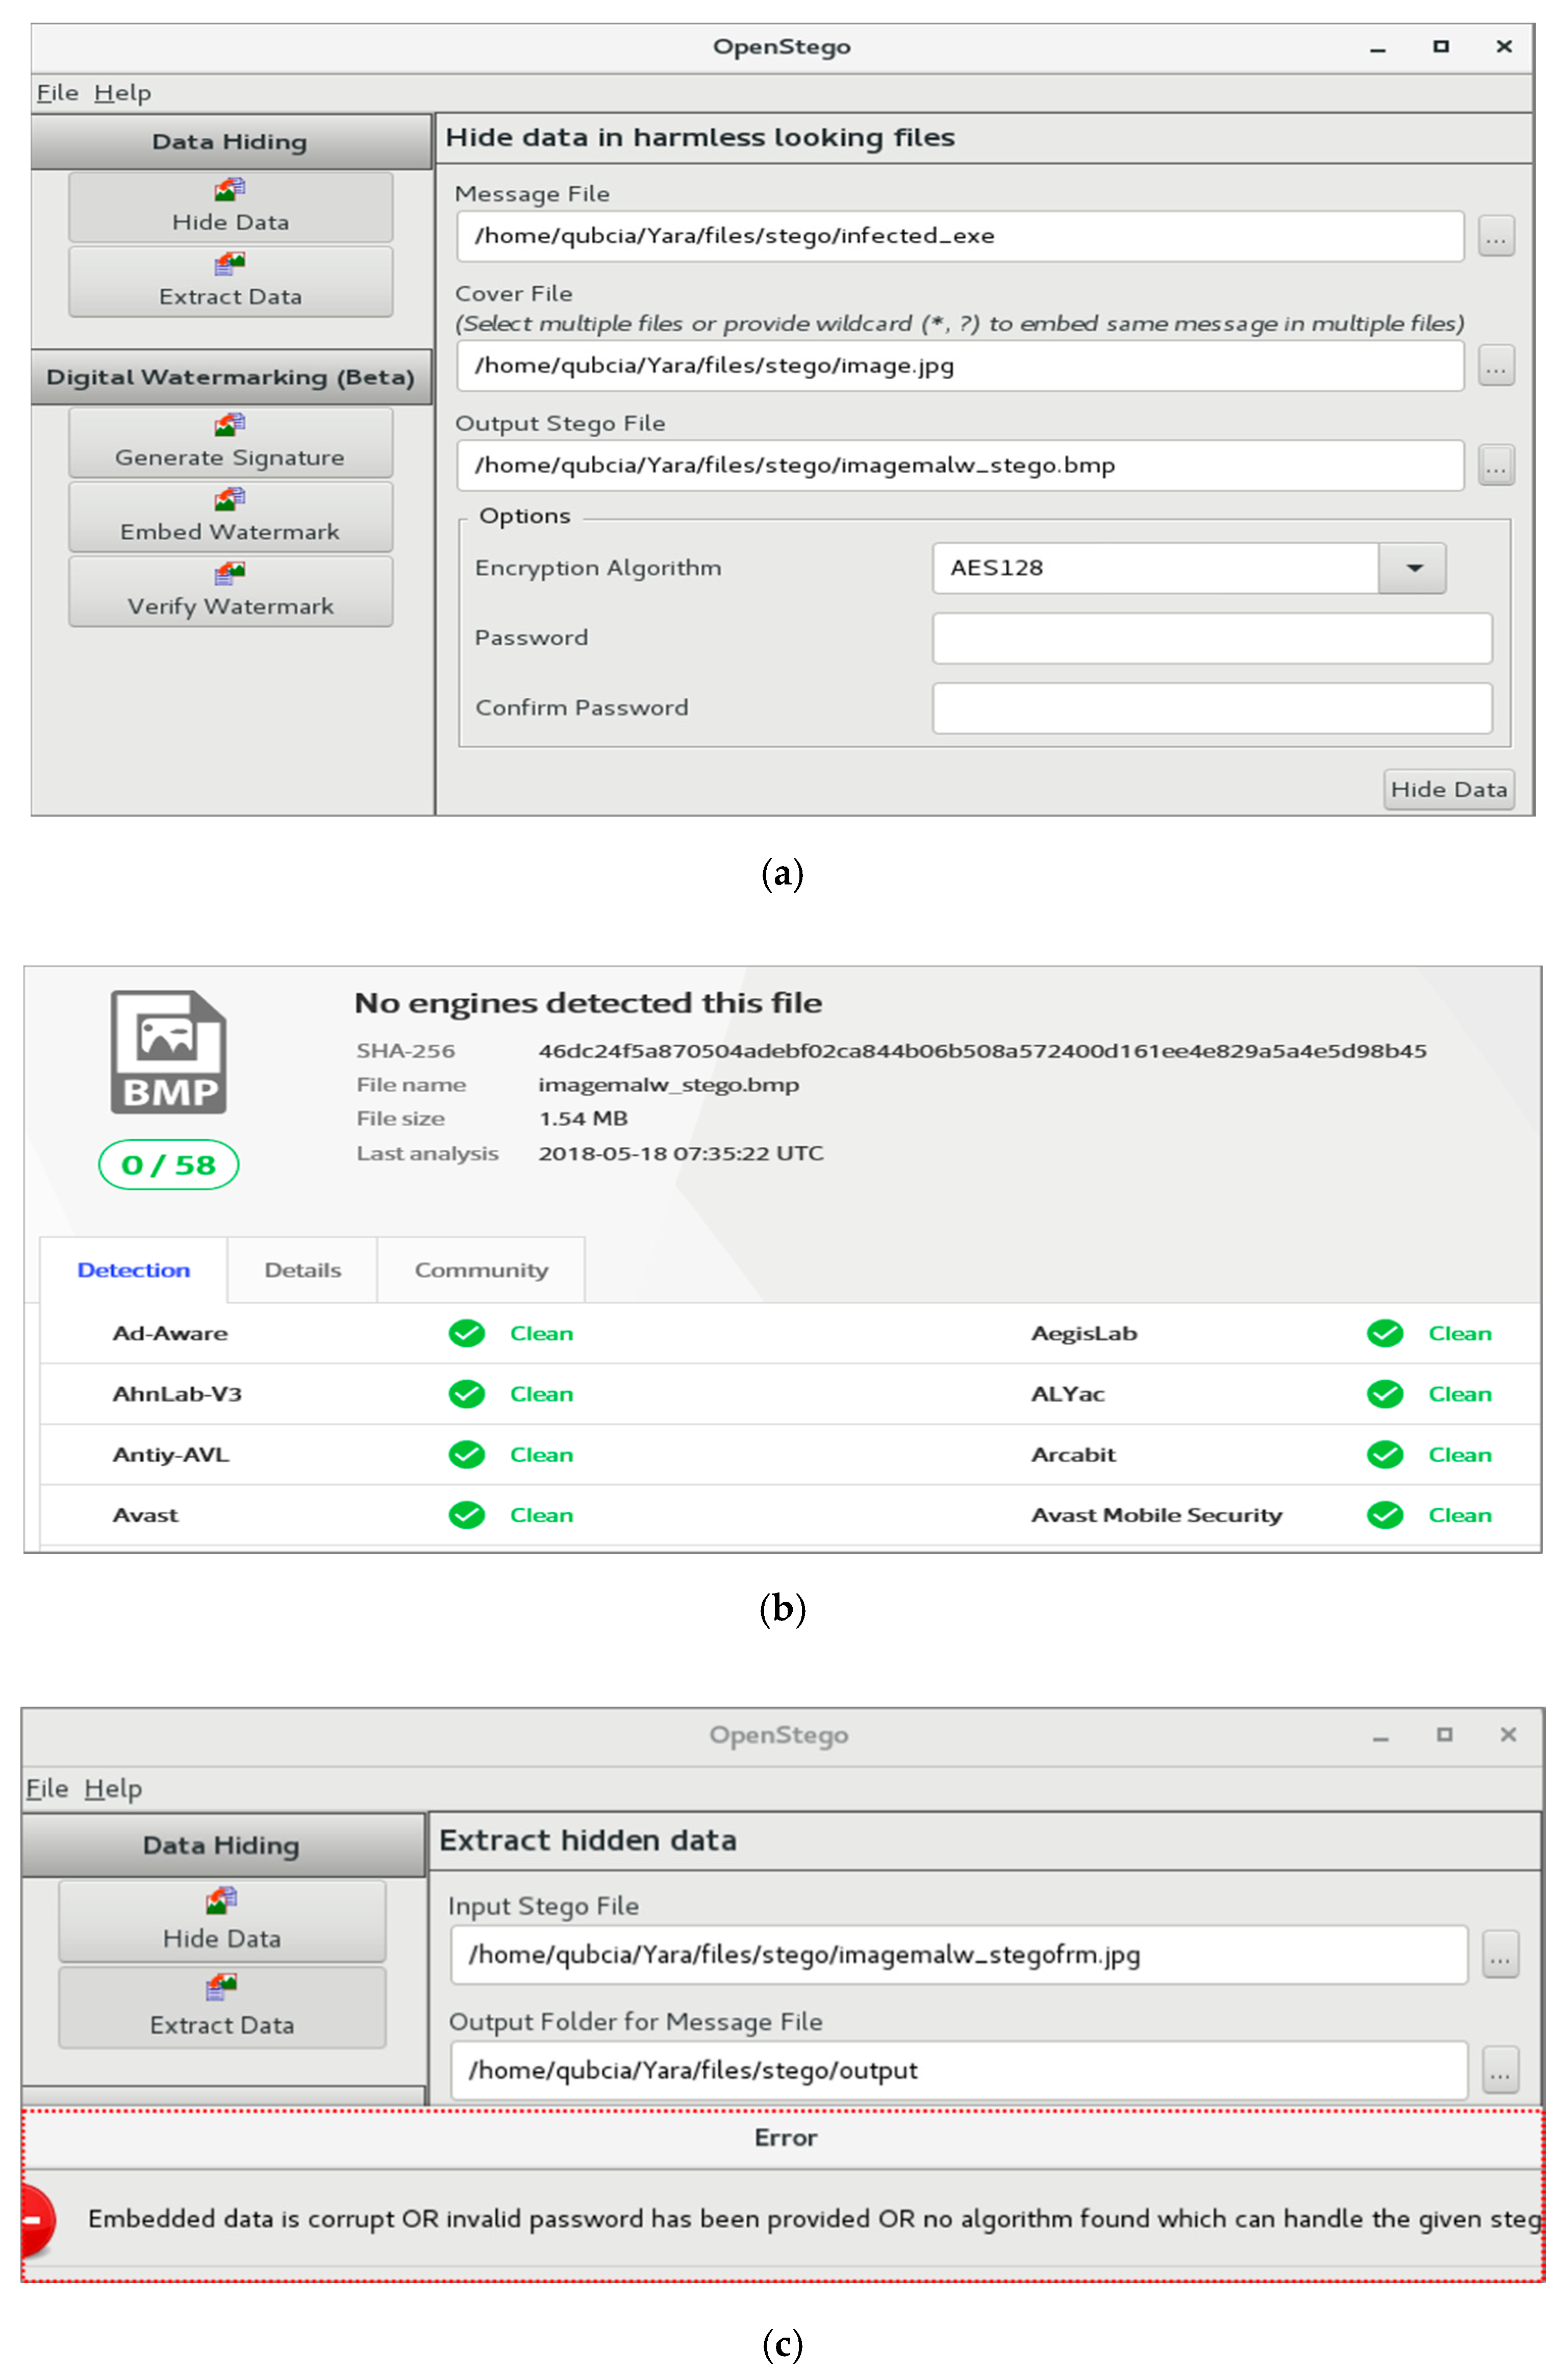Click Error dialog title bar
Viewport: 1561px width, 2380px height.
coord(784,2138)
